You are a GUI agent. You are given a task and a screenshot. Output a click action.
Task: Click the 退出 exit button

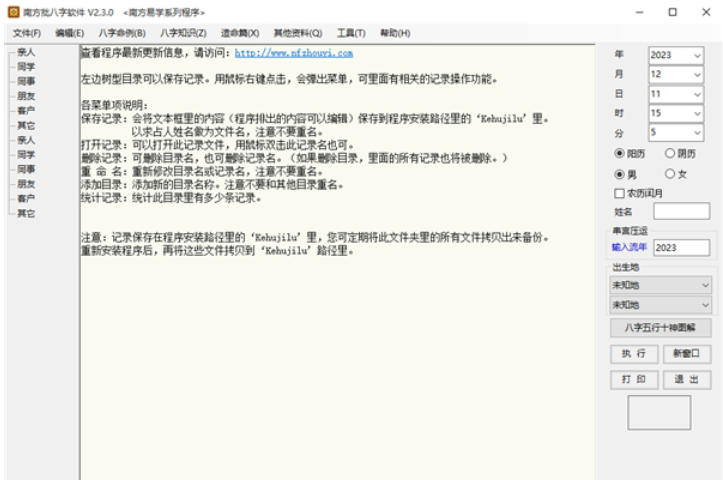687,379
